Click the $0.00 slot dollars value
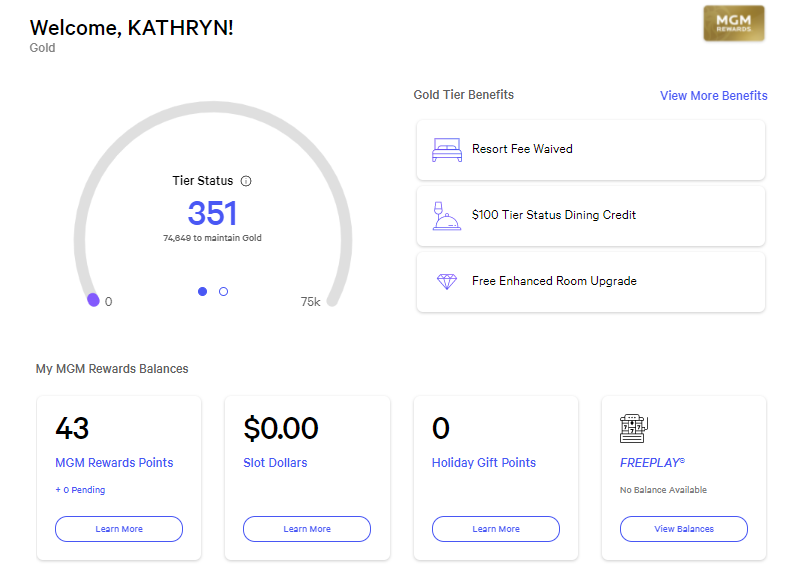799x571 pixels. 281,428
